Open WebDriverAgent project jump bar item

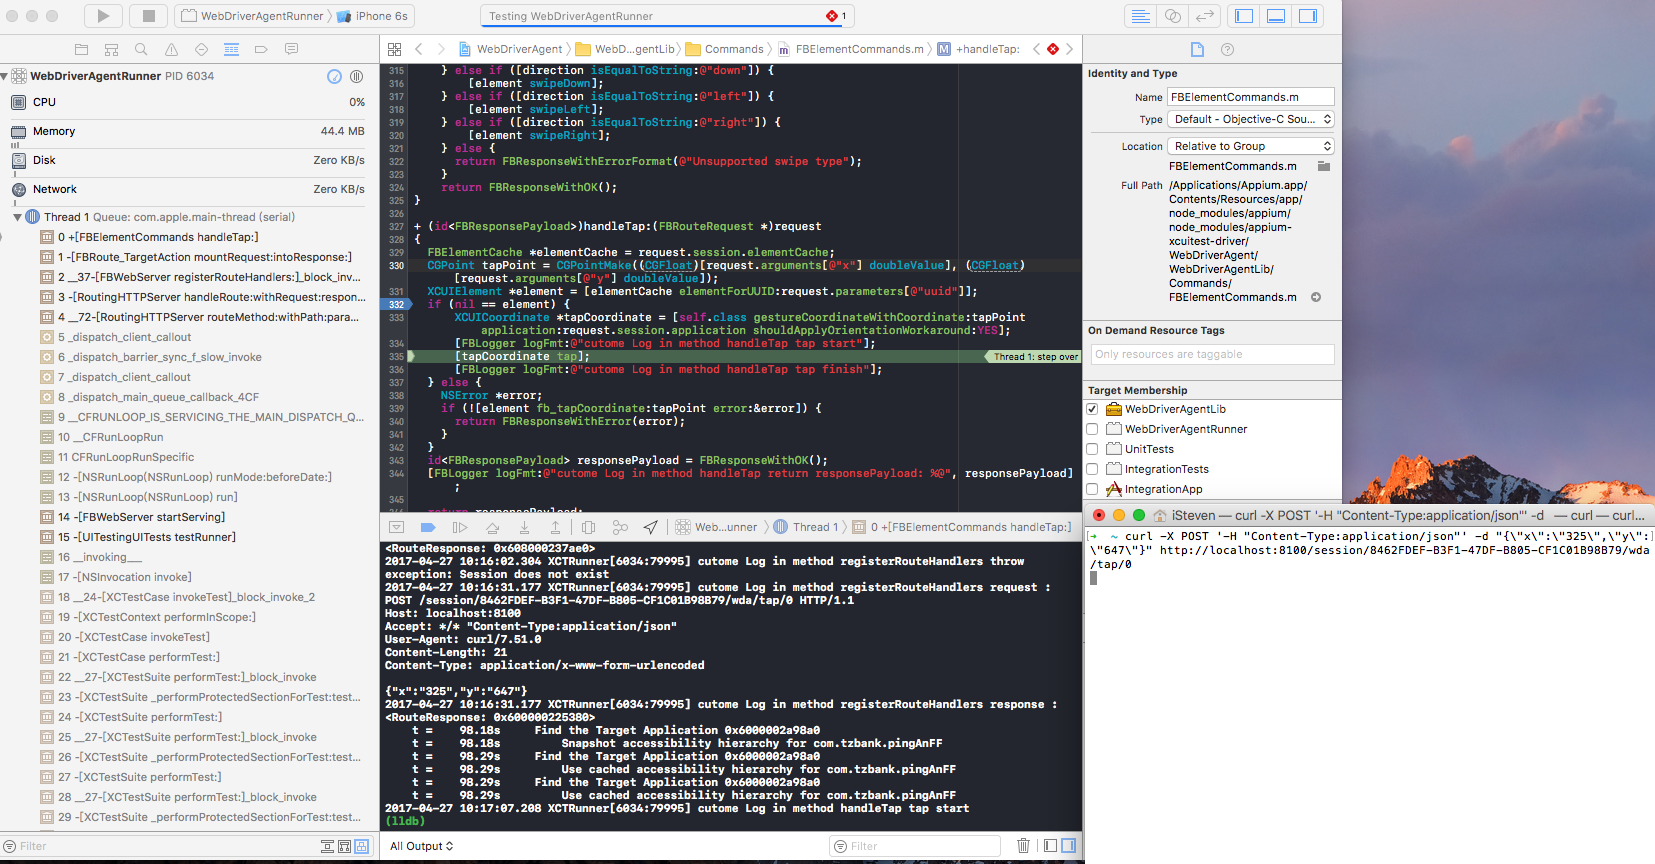coord(511,49)
